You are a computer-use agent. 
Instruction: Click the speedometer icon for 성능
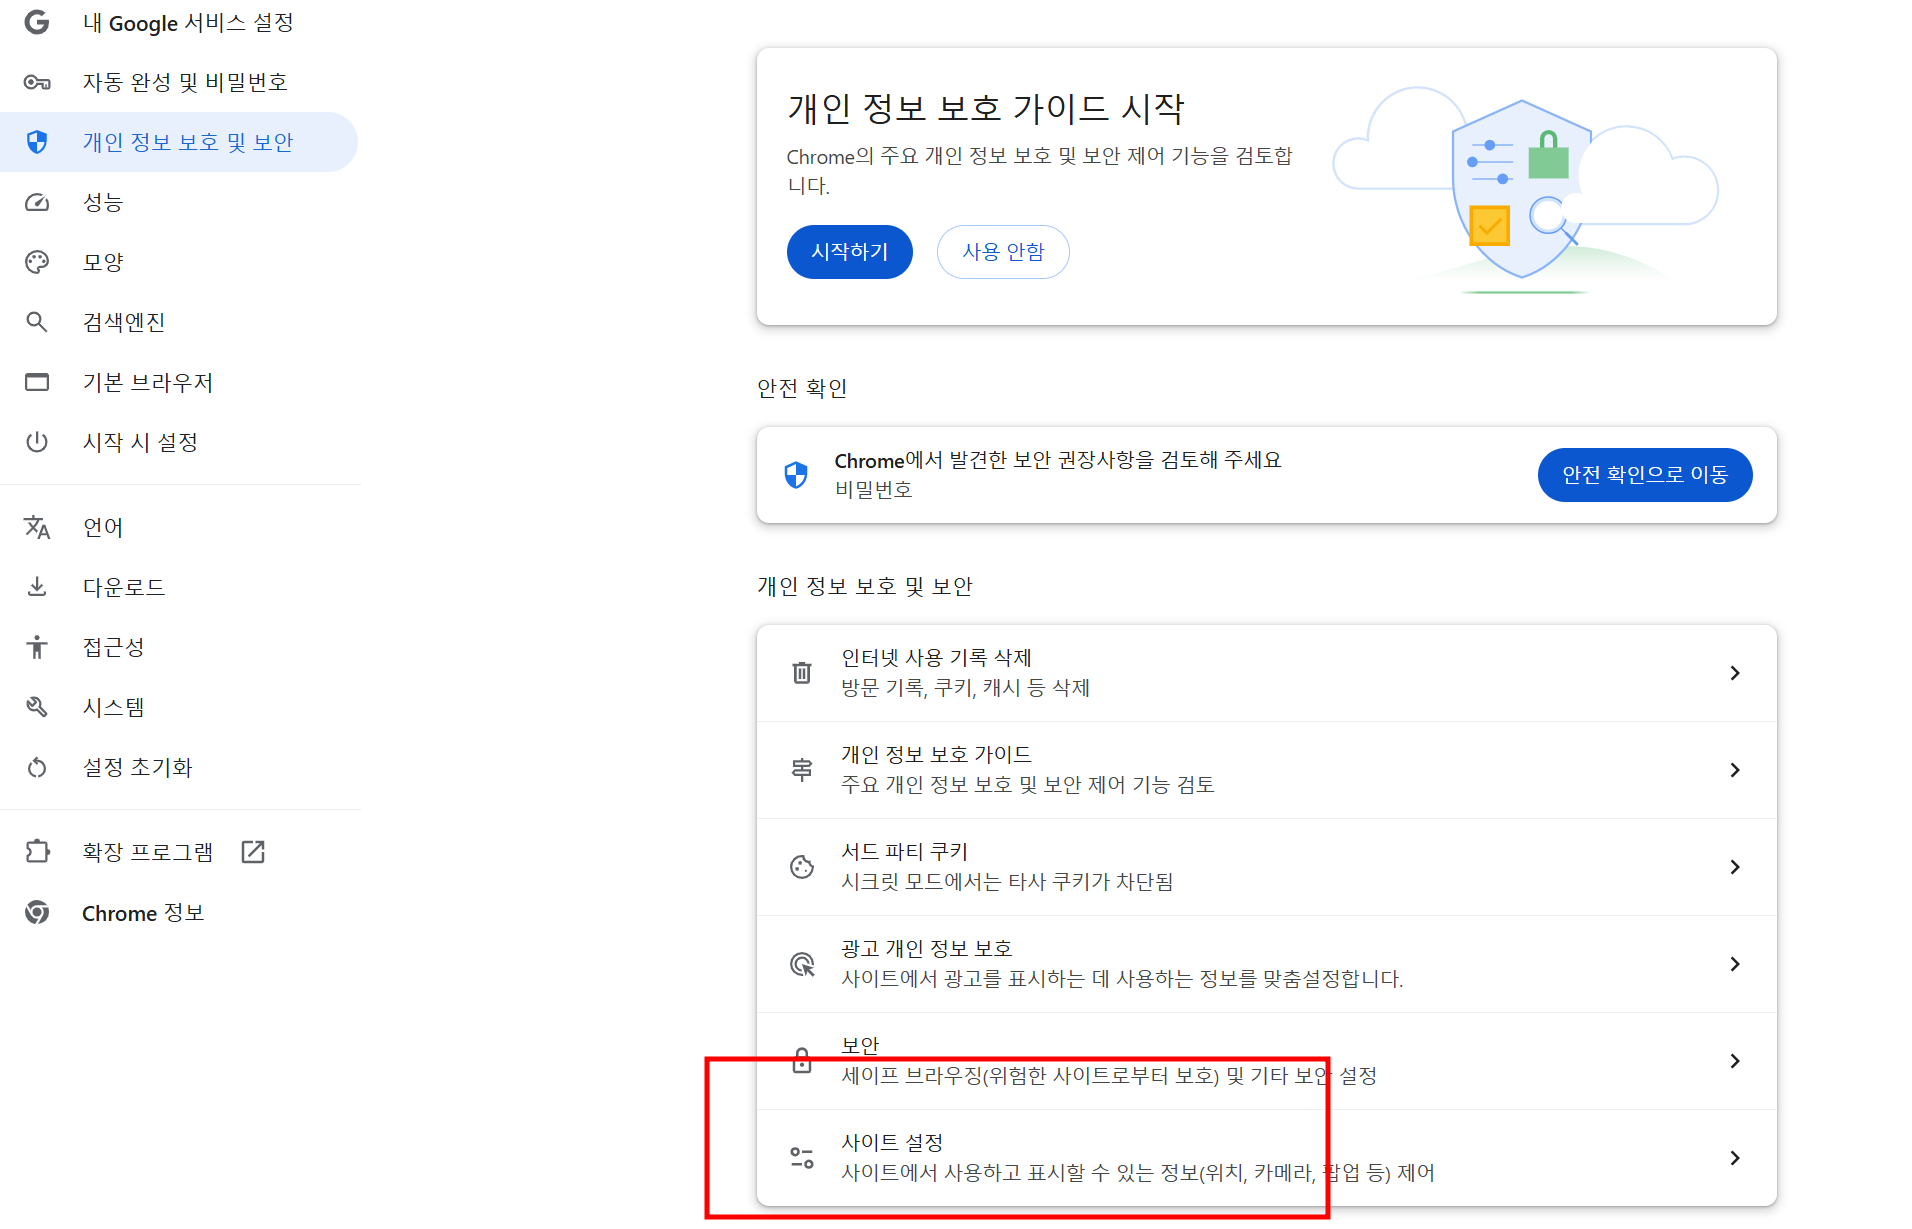[x=37, y=202]
